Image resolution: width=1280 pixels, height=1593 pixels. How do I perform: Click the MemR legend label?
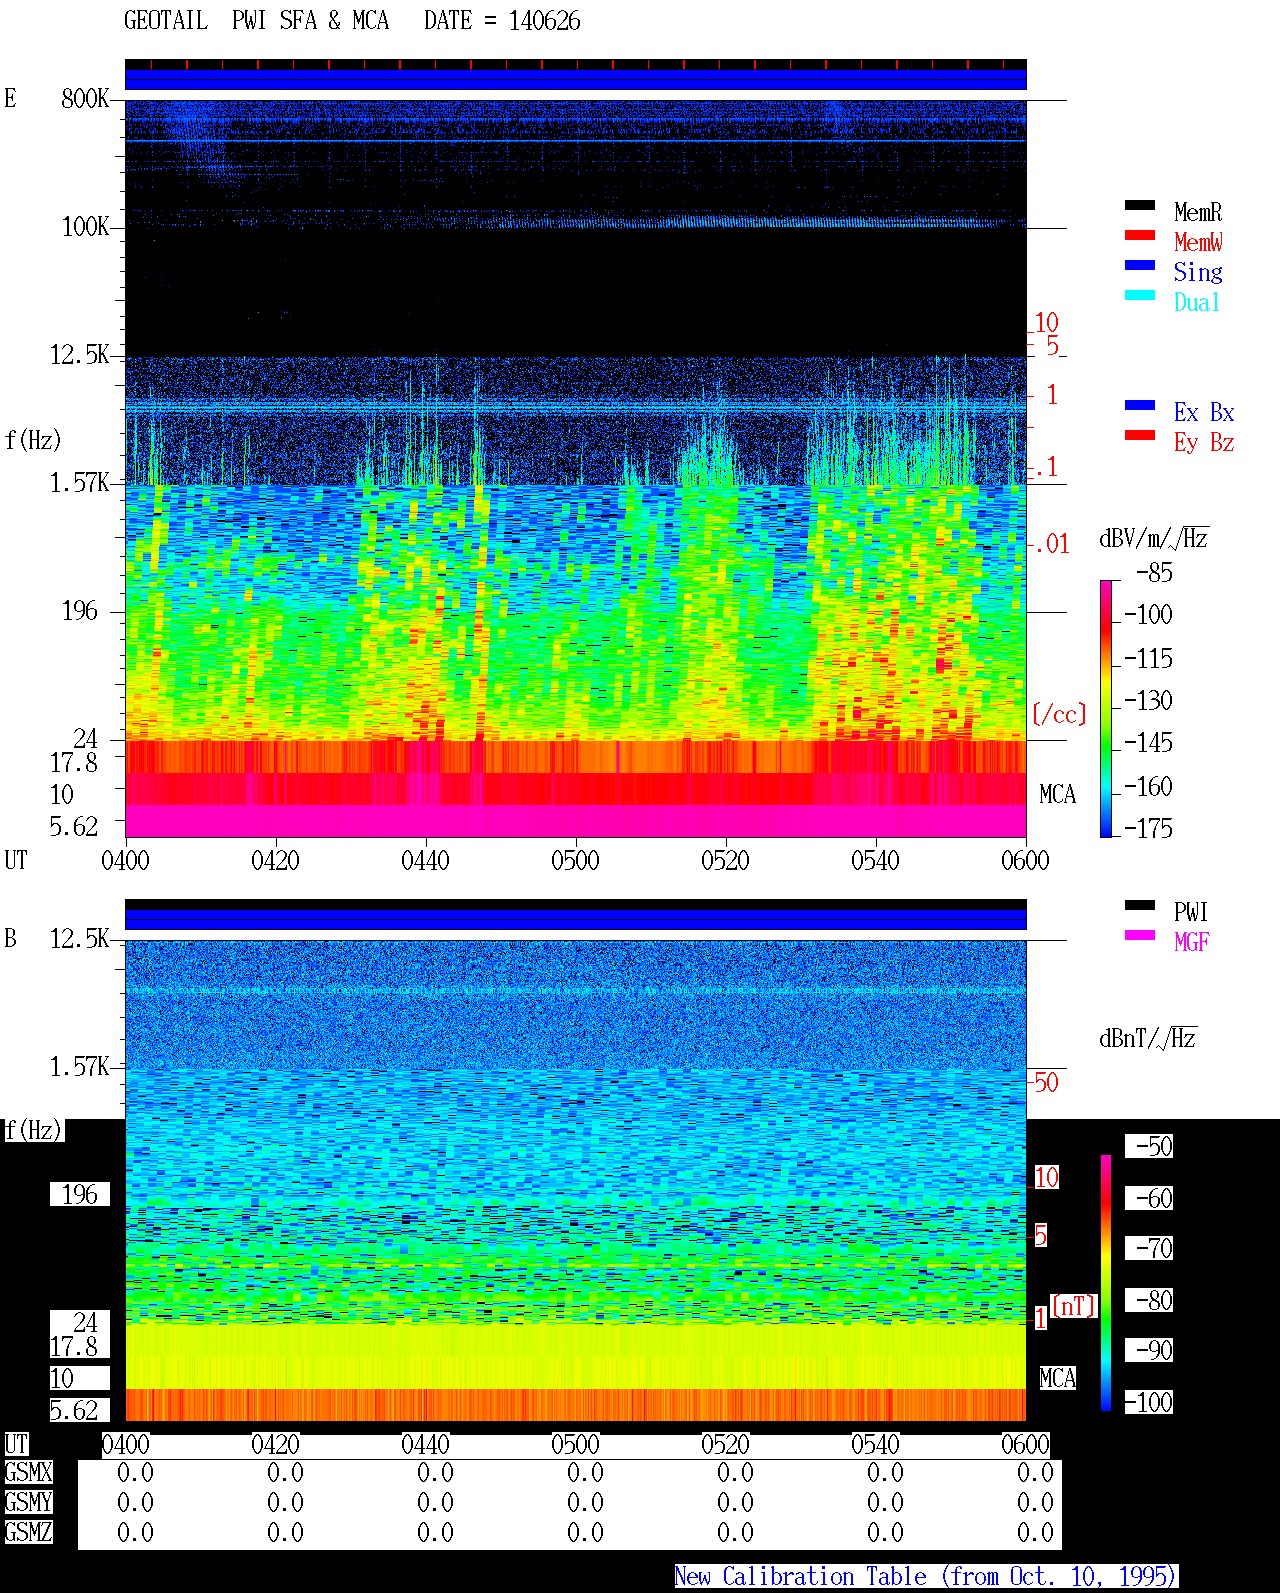coord(1198,212)
